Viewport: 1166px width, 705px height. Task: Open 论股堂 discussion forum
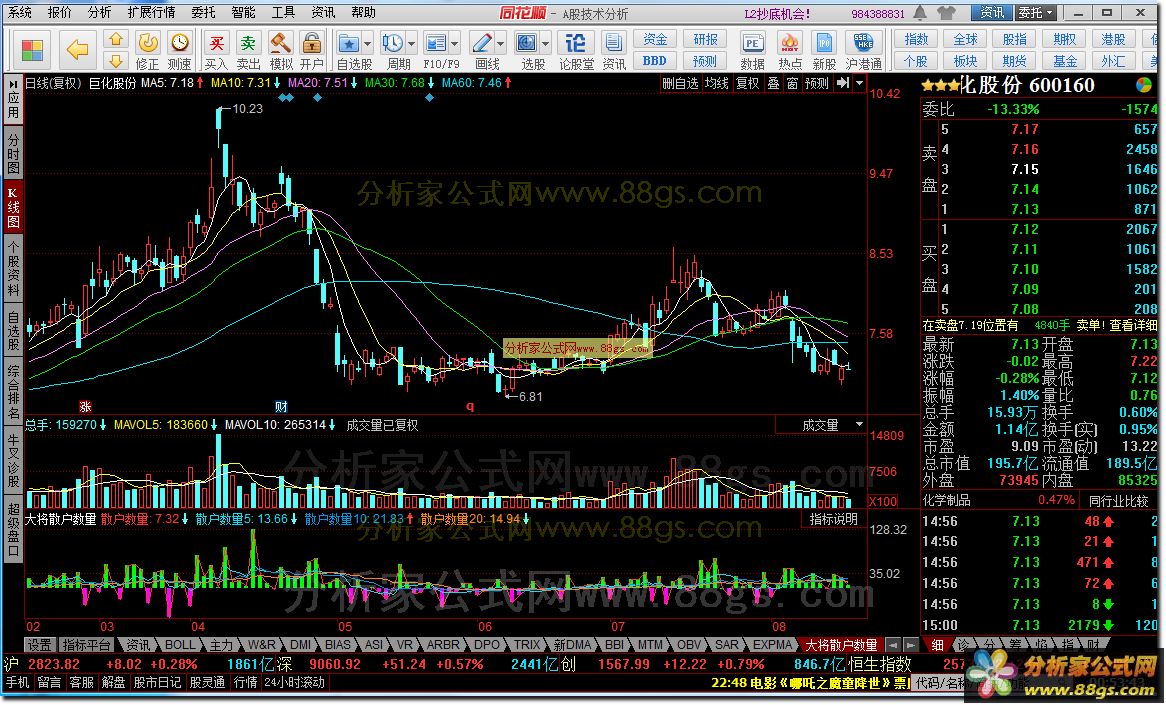(x=576, y=51)
